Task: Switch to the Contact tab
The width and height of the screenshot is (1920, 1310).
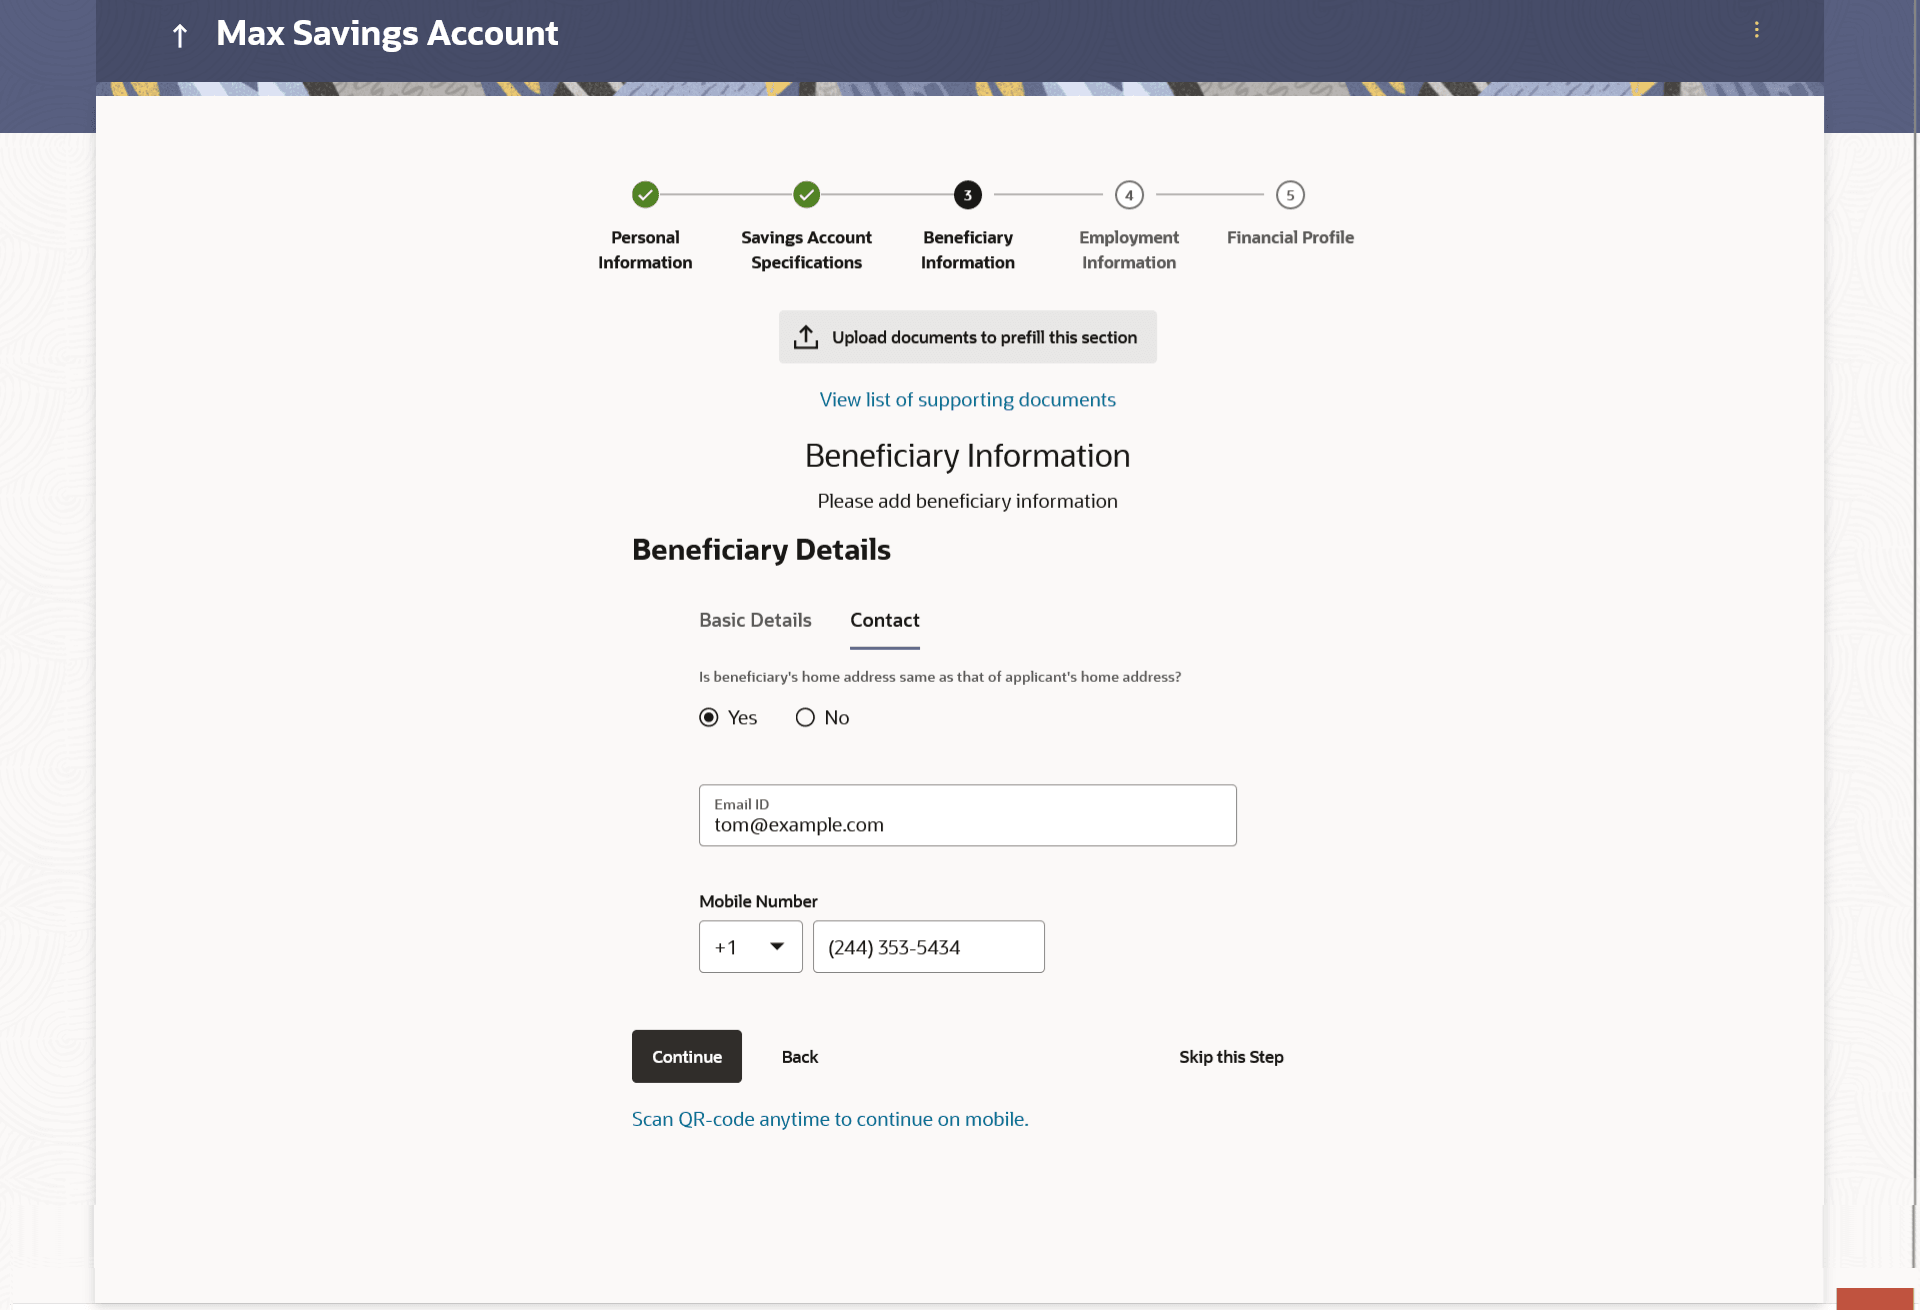Action: click(x=884, y=620)
